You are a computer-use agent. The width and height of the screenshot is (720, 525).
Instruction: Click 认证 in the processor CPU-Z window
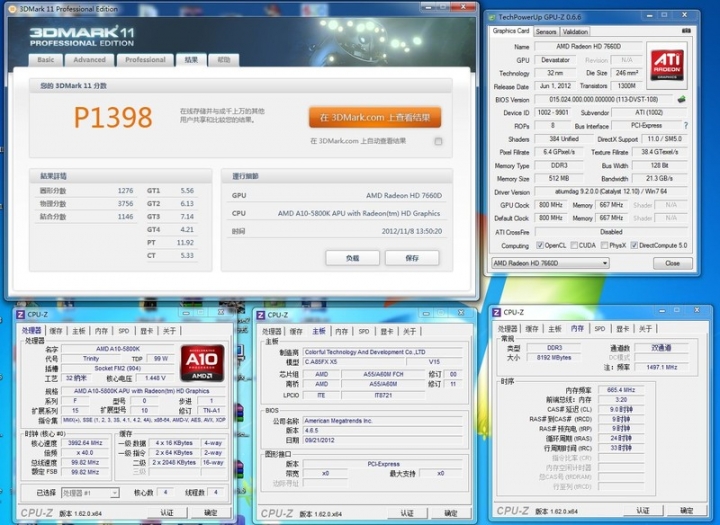[167, 513]
